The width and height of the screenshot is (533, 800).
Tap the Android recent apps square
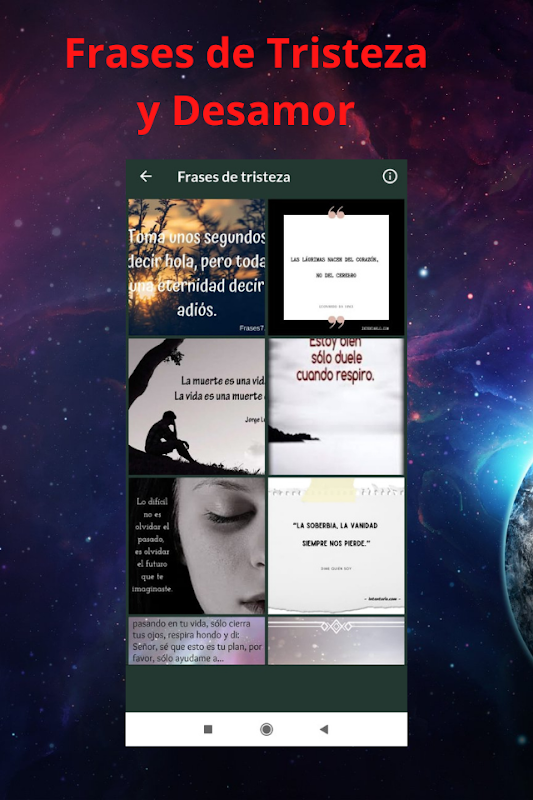(208, 729)
